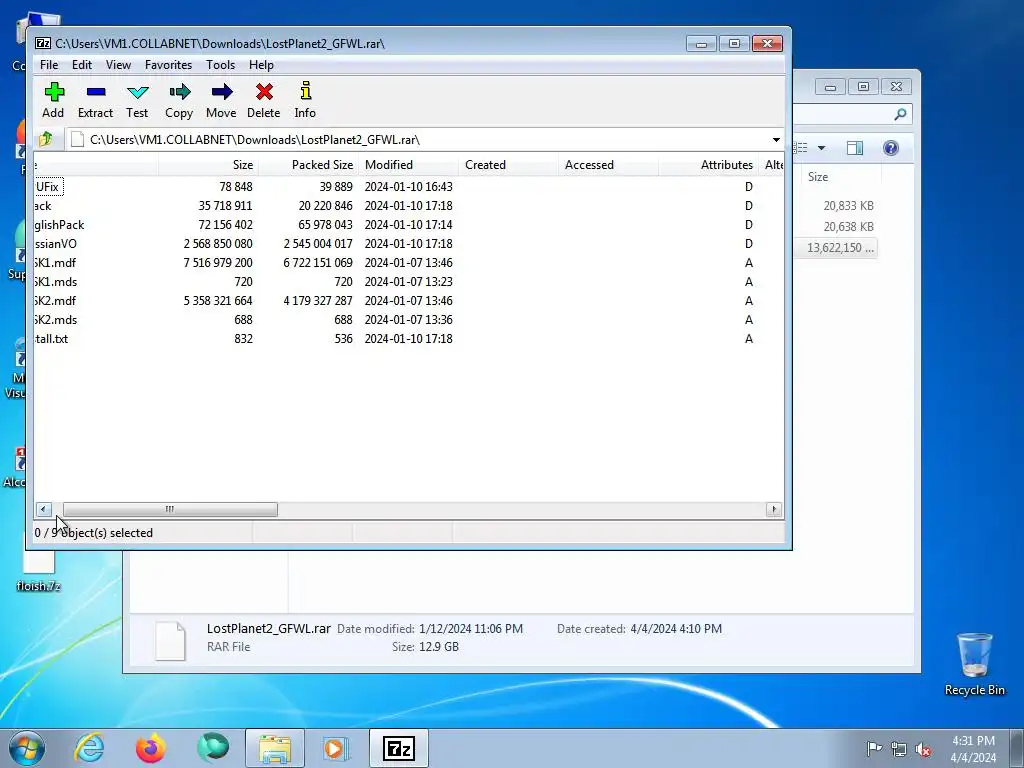This screenshot has width=1024, height=768.
Task: Click Action Center flag tray icon
Action: pyautogui.click(x=874, y=748)
